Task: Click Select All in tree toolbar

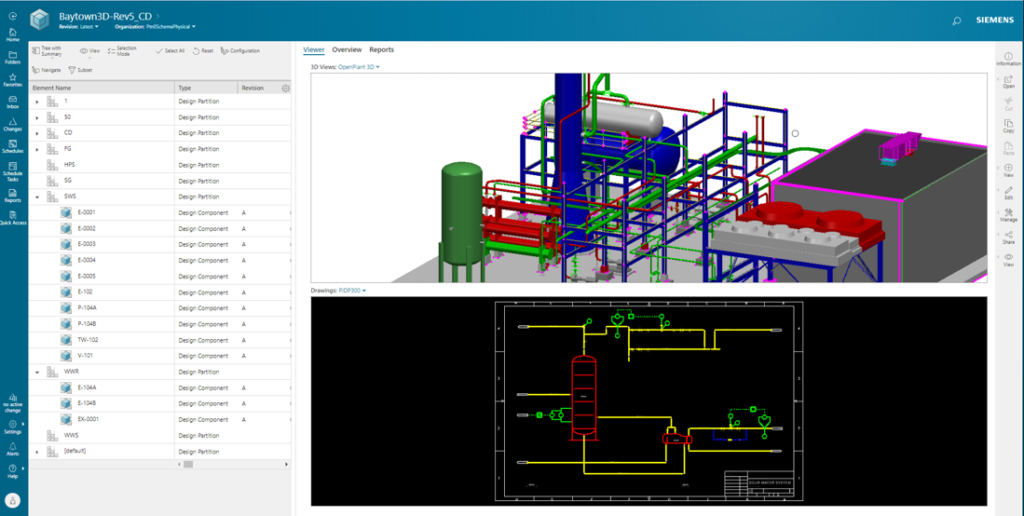Action: tap(170, 51)
